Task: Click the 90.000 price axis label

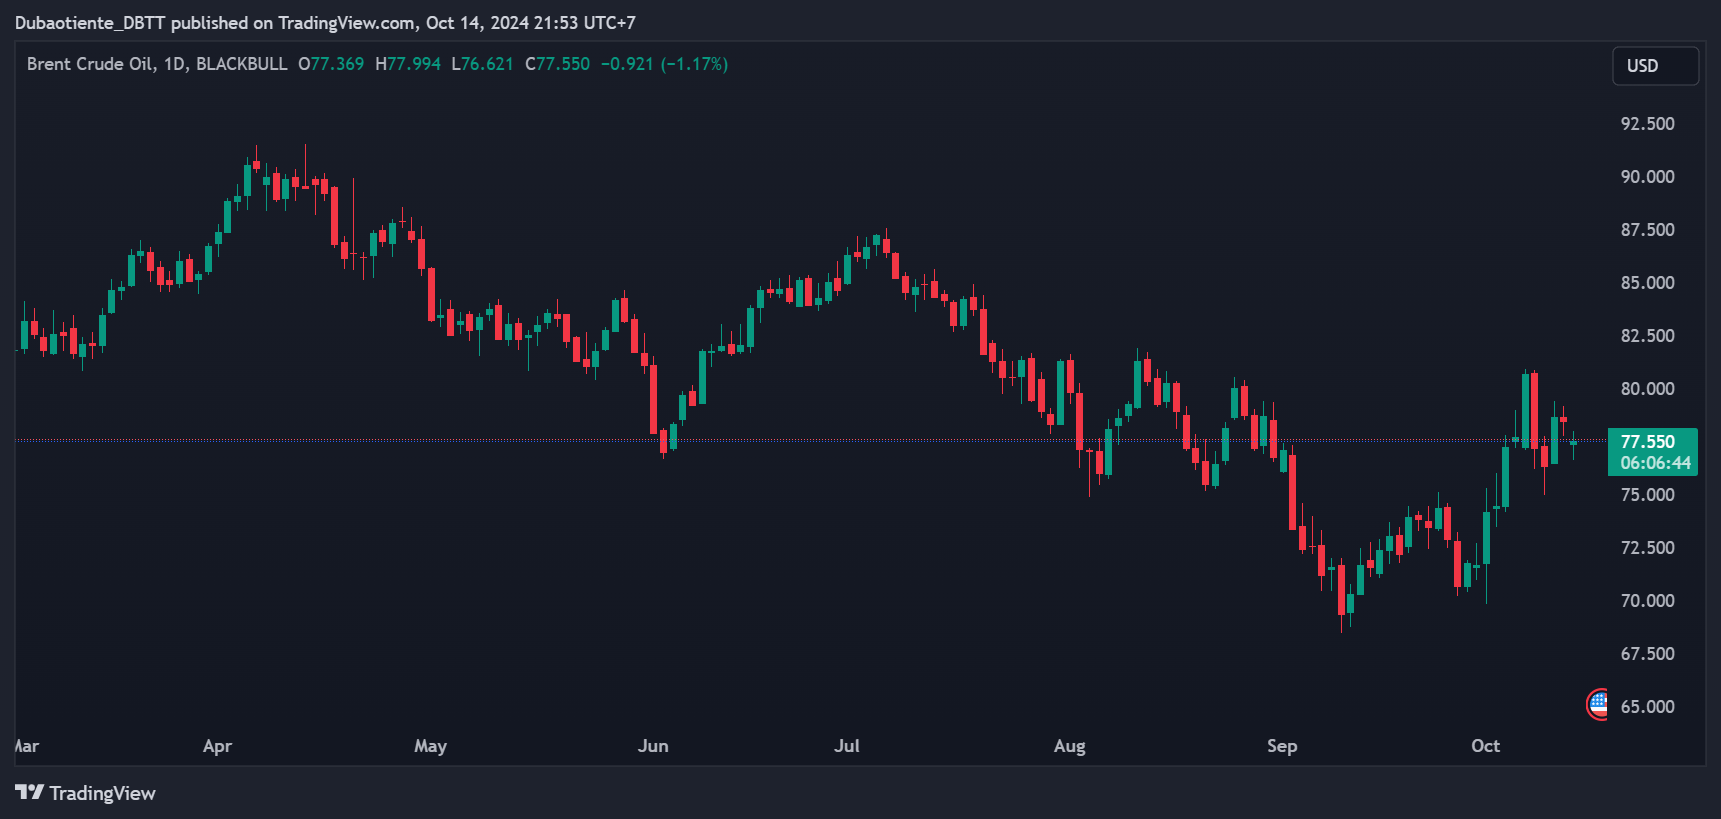Action: [x=1647, y=177]
